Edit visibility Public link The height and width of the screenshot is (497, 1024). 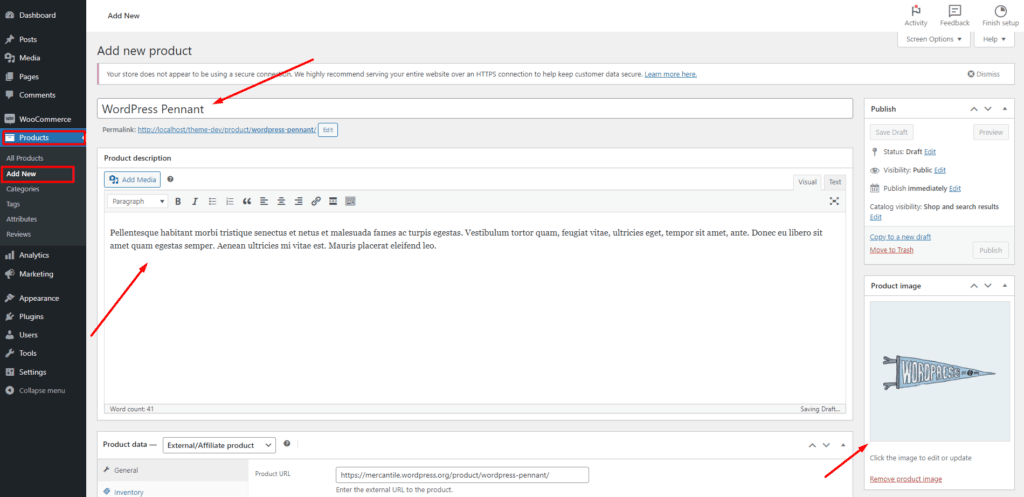[940, 170]
